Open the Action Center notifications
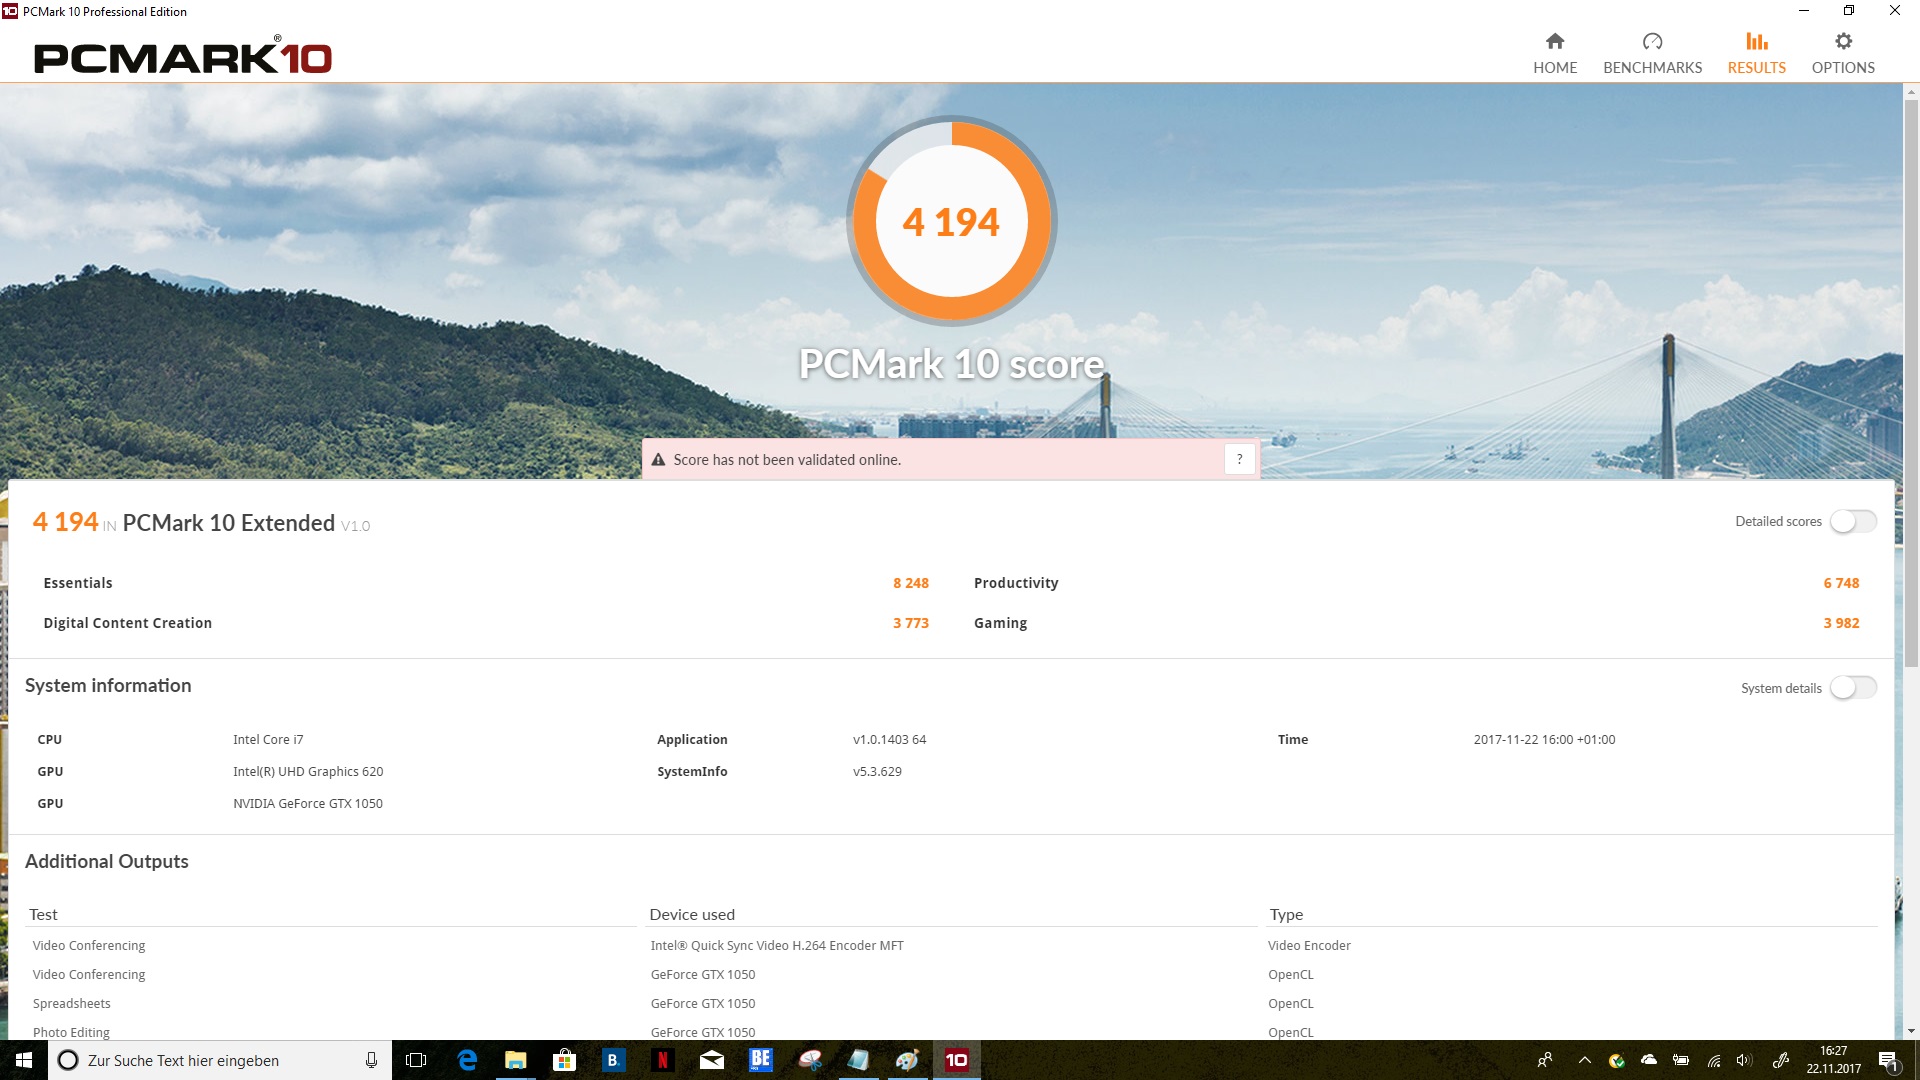1920x1080 pixels. (x=1887, y=1060)
